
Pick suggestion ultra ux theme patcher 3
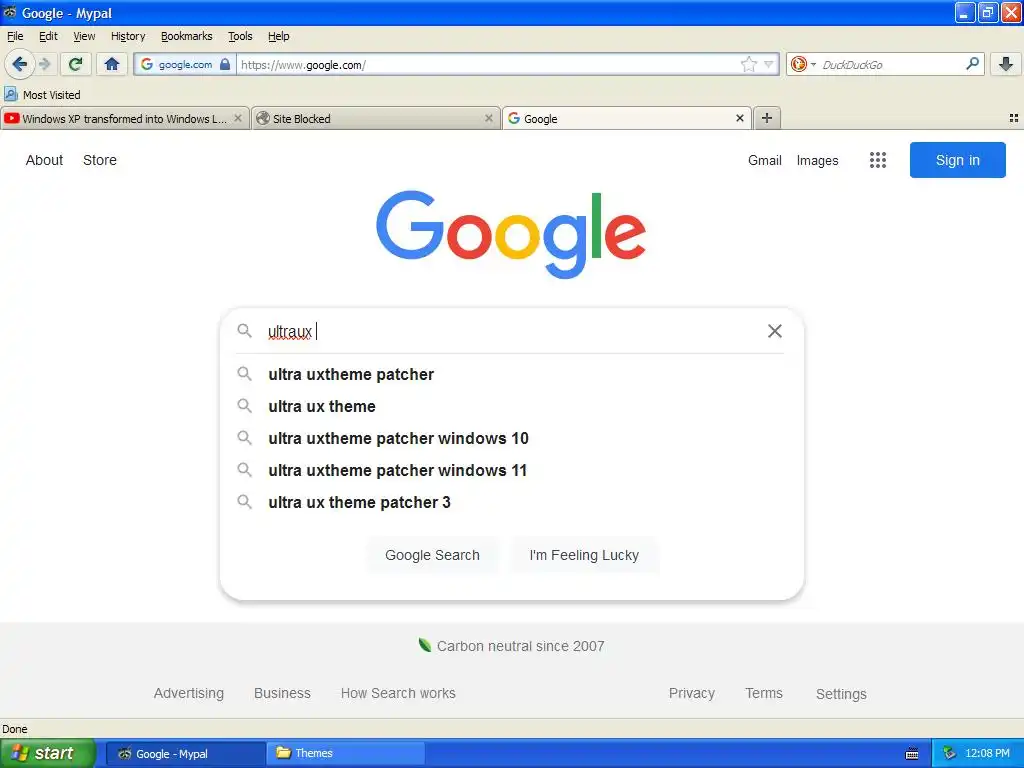(x=511, y=502)
